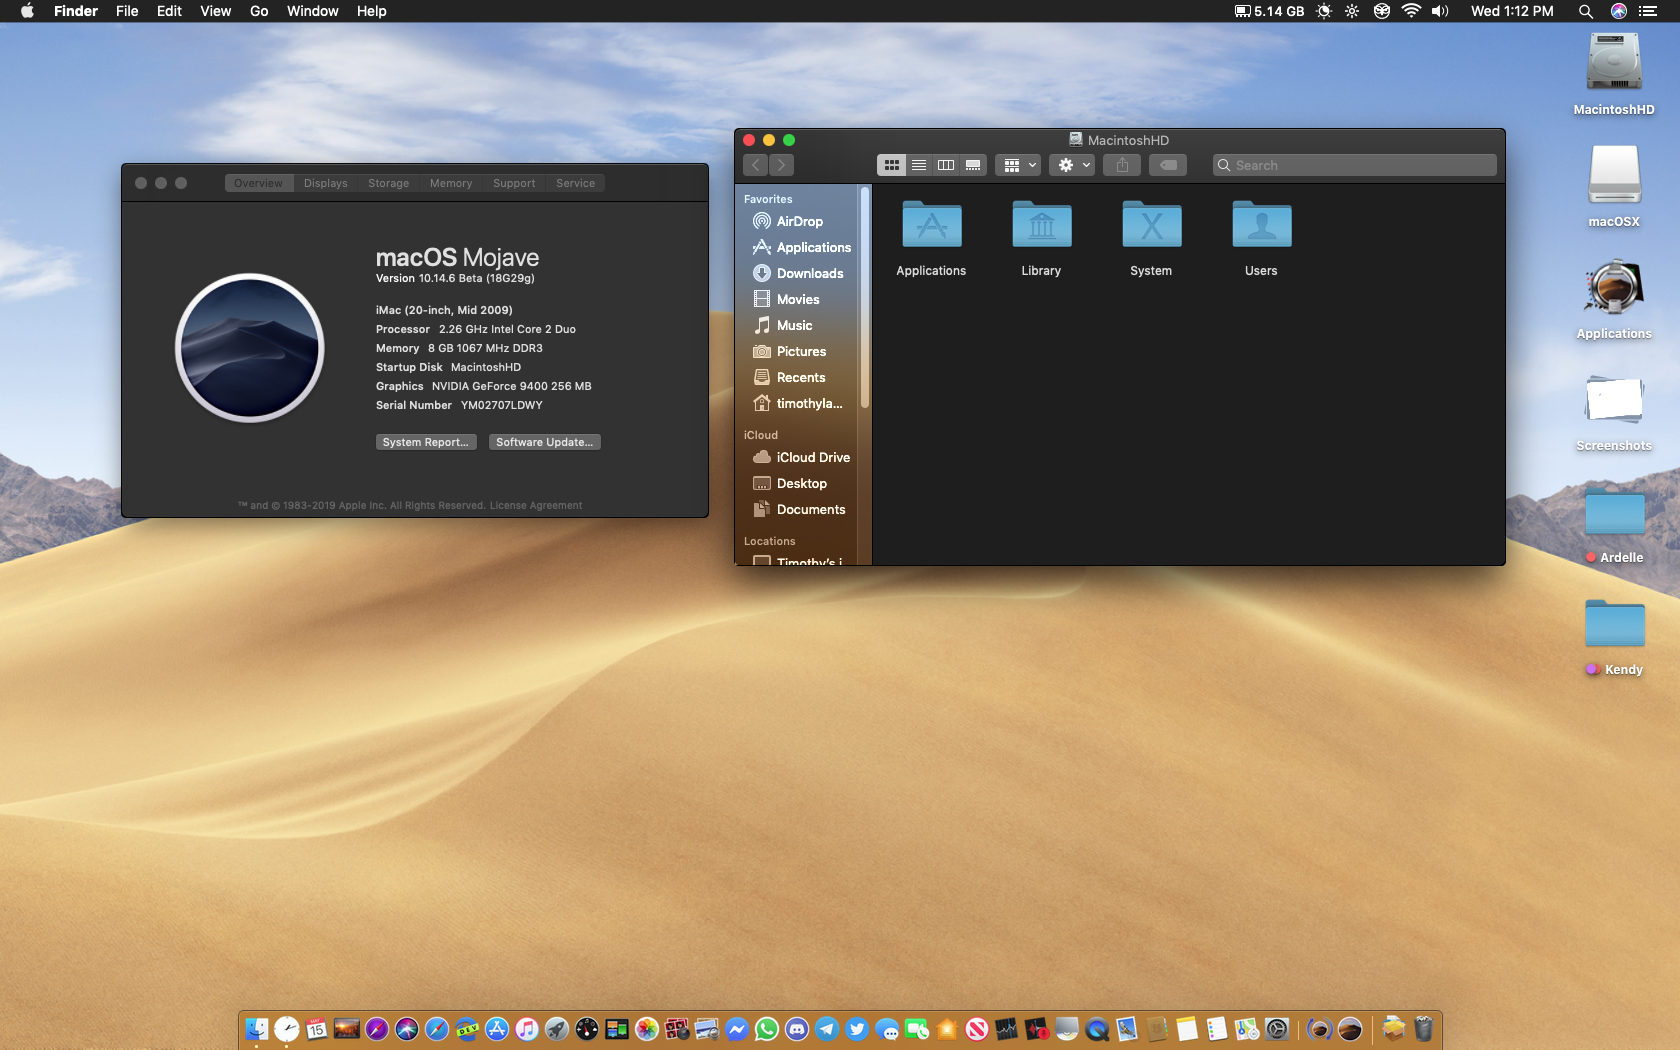This screenshot has height=1050, width=1680.
Task: Click the Share button in the Finder toolbar
Action: [1122, 165]
